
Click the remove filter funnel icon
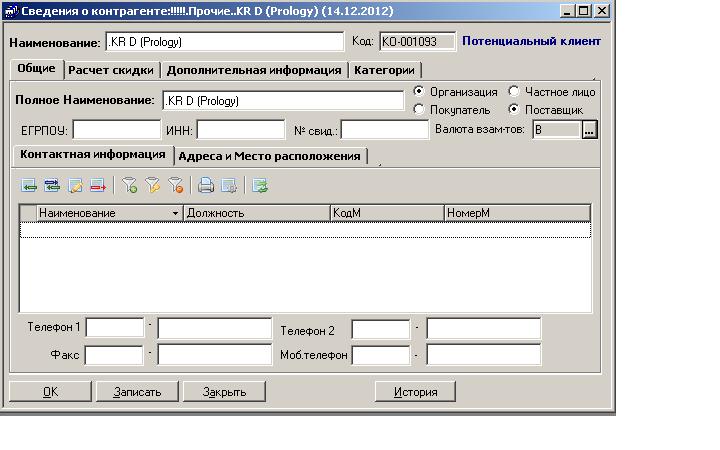[x=175, y=185]
